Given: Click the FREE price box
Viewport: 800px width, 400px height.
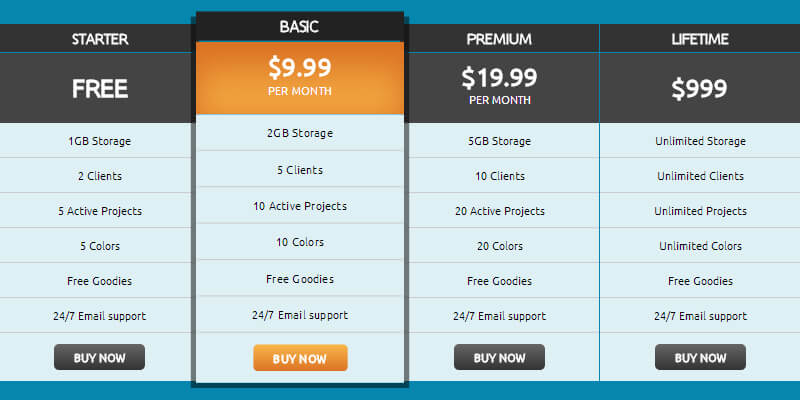Looking at the screenshot, I should click(x=99, y=88).
